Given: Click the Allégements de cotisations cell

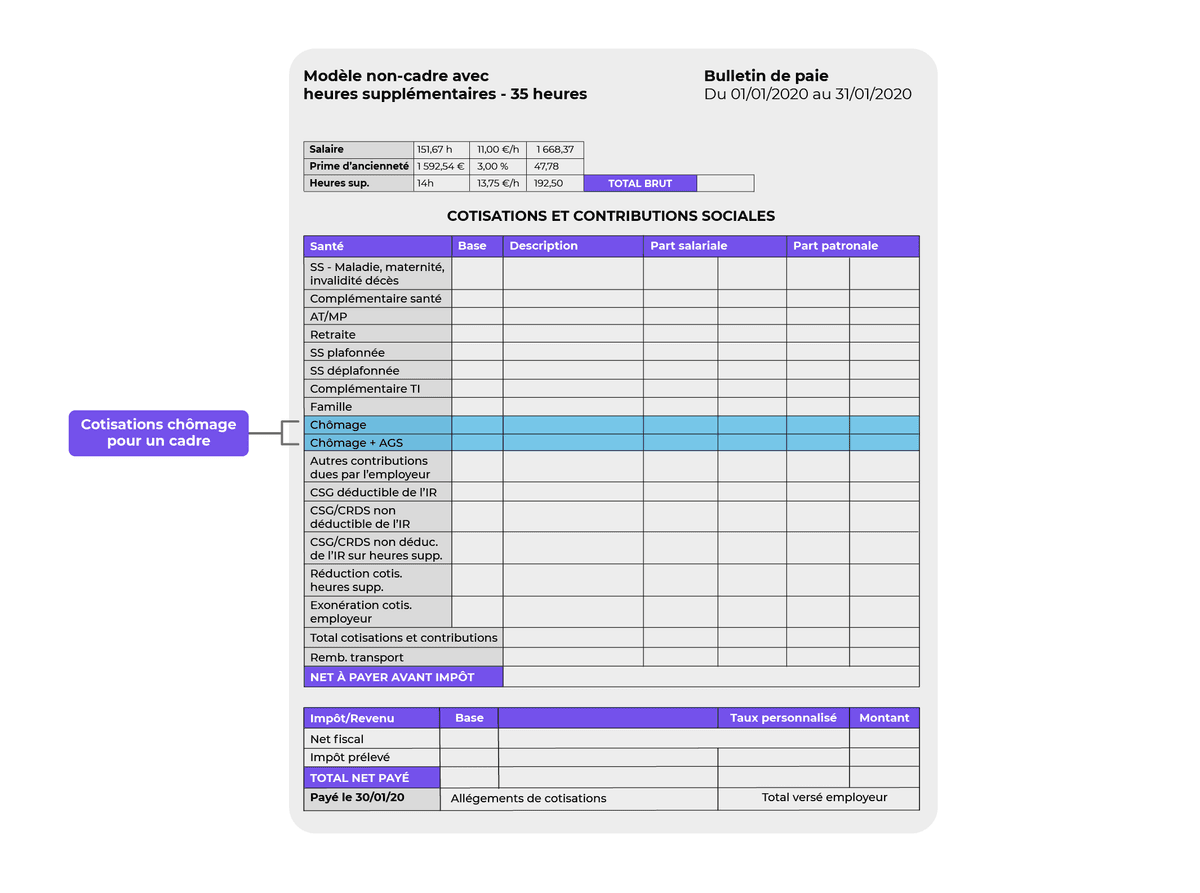Looking at the screenshot, I should coord(578,799).
